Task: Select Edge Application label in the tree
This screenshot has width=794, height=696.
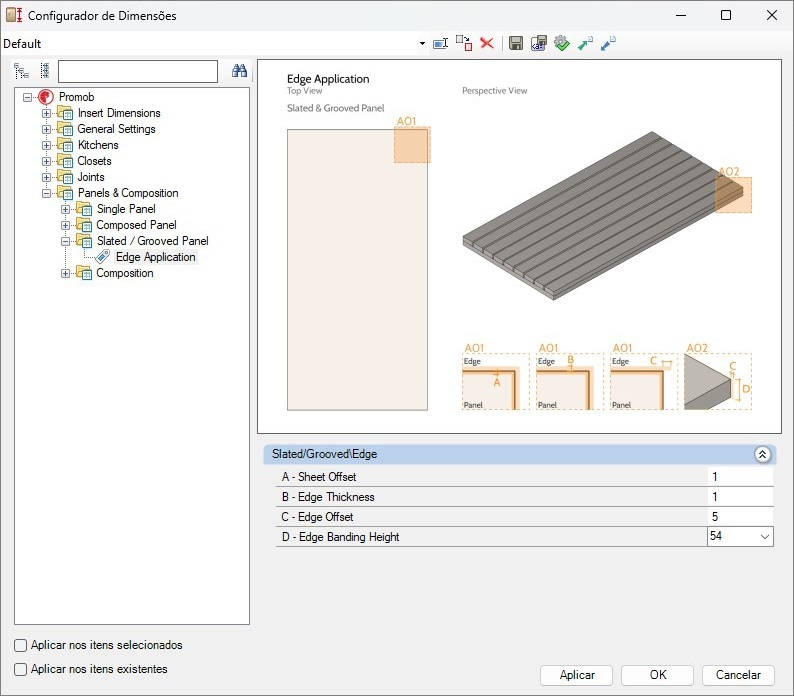Action: (x=155, y=257)
